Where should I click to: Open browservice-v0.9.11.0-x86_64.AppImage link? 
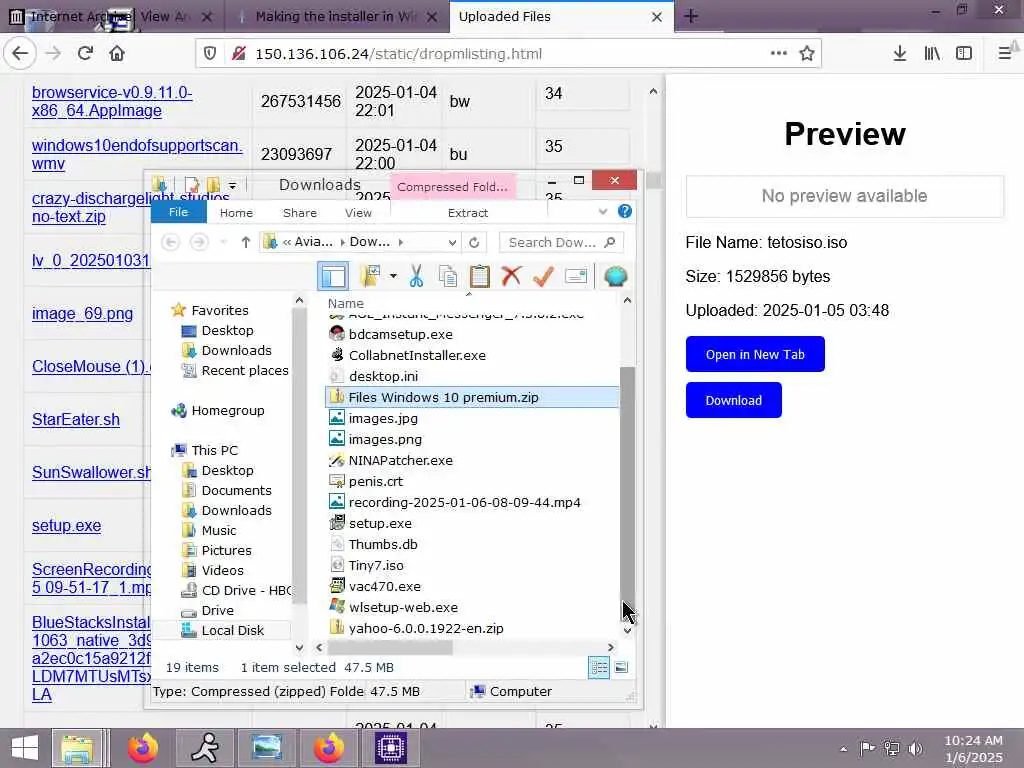click(x=112, y=101)
